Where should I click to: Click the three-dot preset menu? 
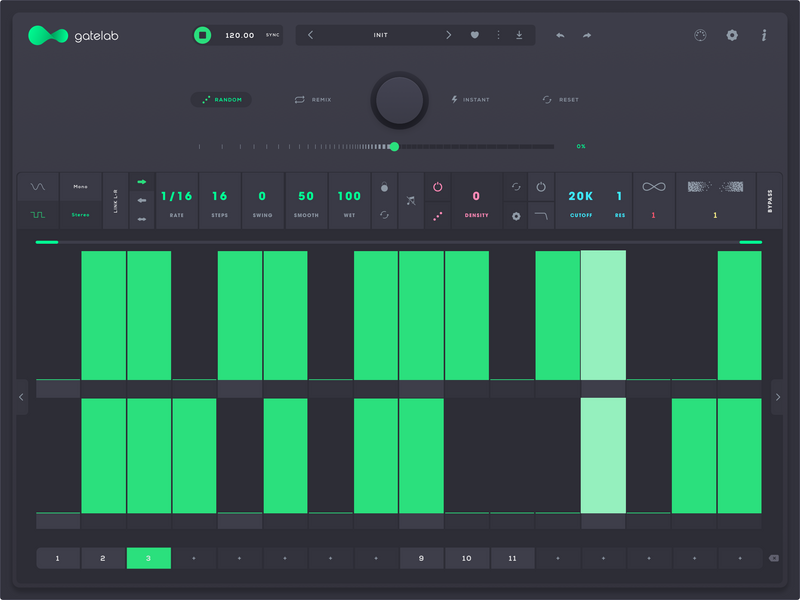(x=498, y=34)
